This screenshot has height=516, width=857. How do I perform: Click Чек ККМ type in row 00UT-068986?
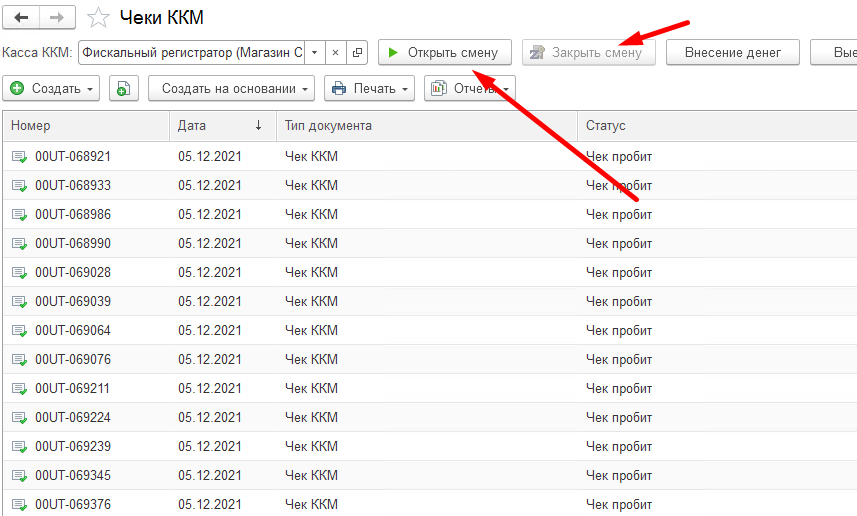click(x=311, y=214)
